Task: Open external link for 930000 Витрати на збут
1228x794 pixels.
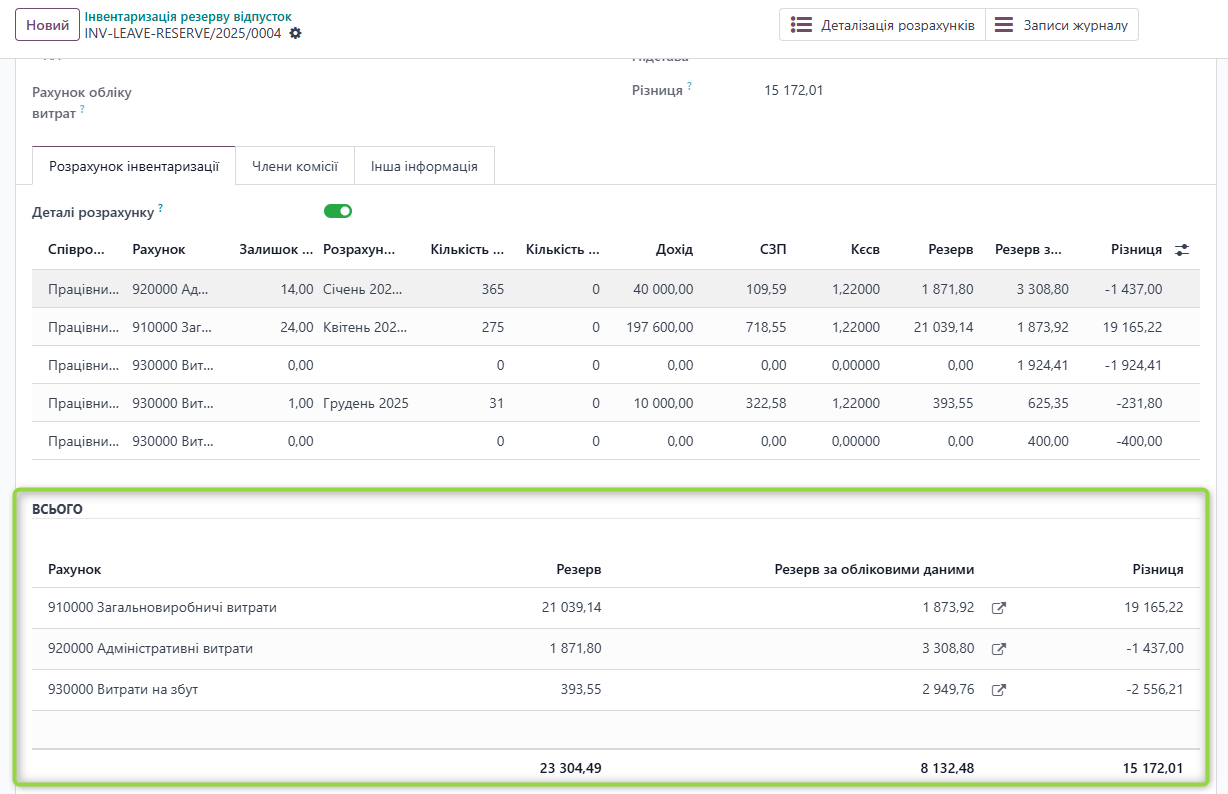Action: (998, 690)
